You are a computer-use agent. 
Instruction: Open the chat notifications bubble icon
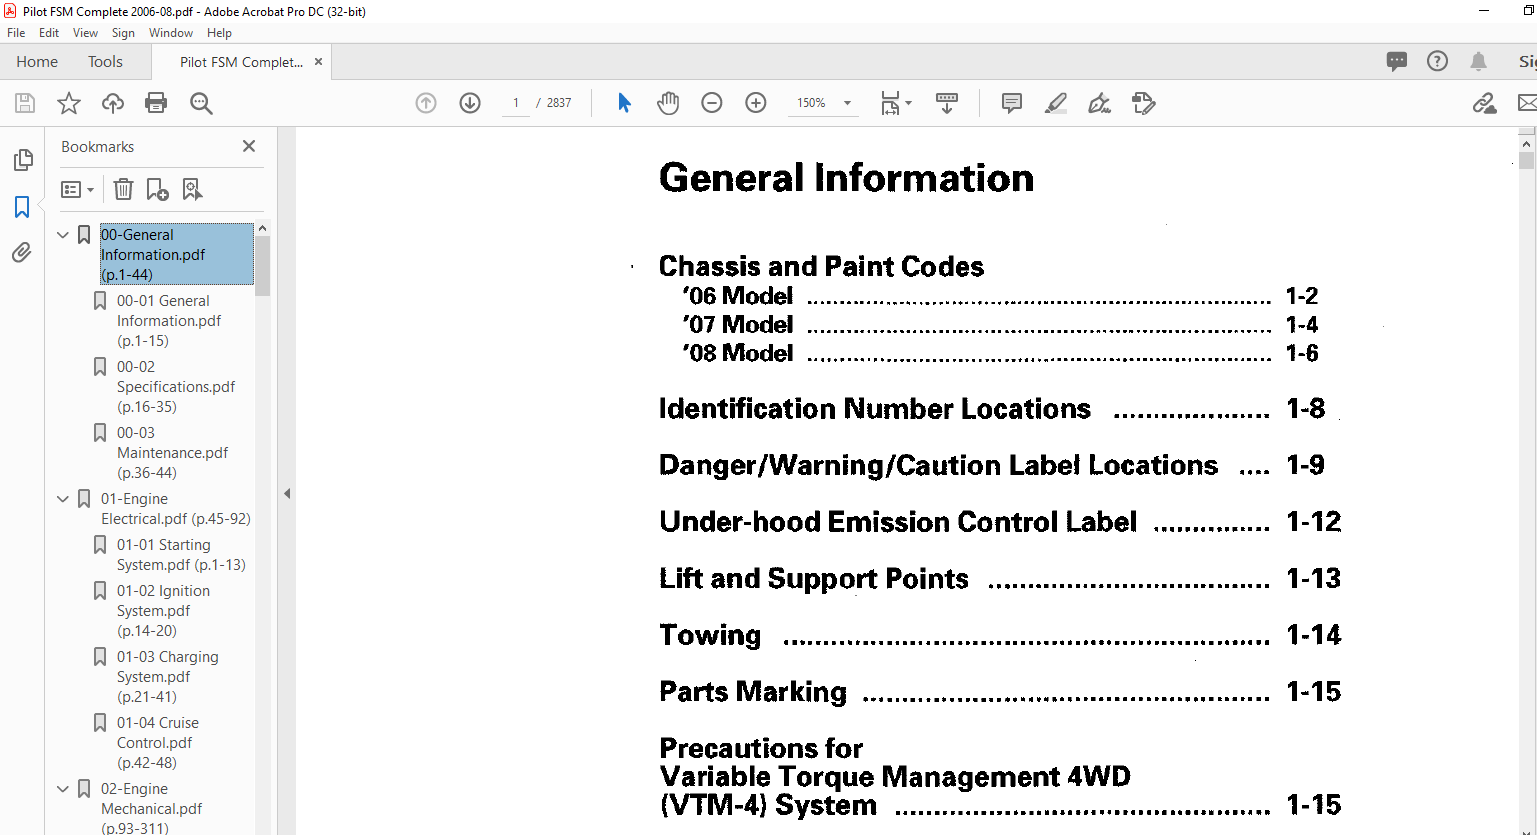click(x=1397, y=61)
